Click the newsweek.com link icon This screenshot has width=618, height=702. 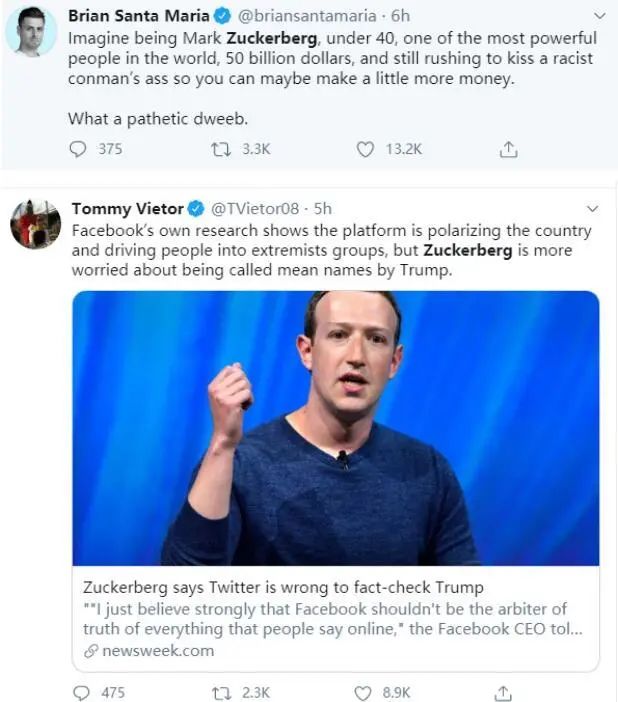(91, 651)
